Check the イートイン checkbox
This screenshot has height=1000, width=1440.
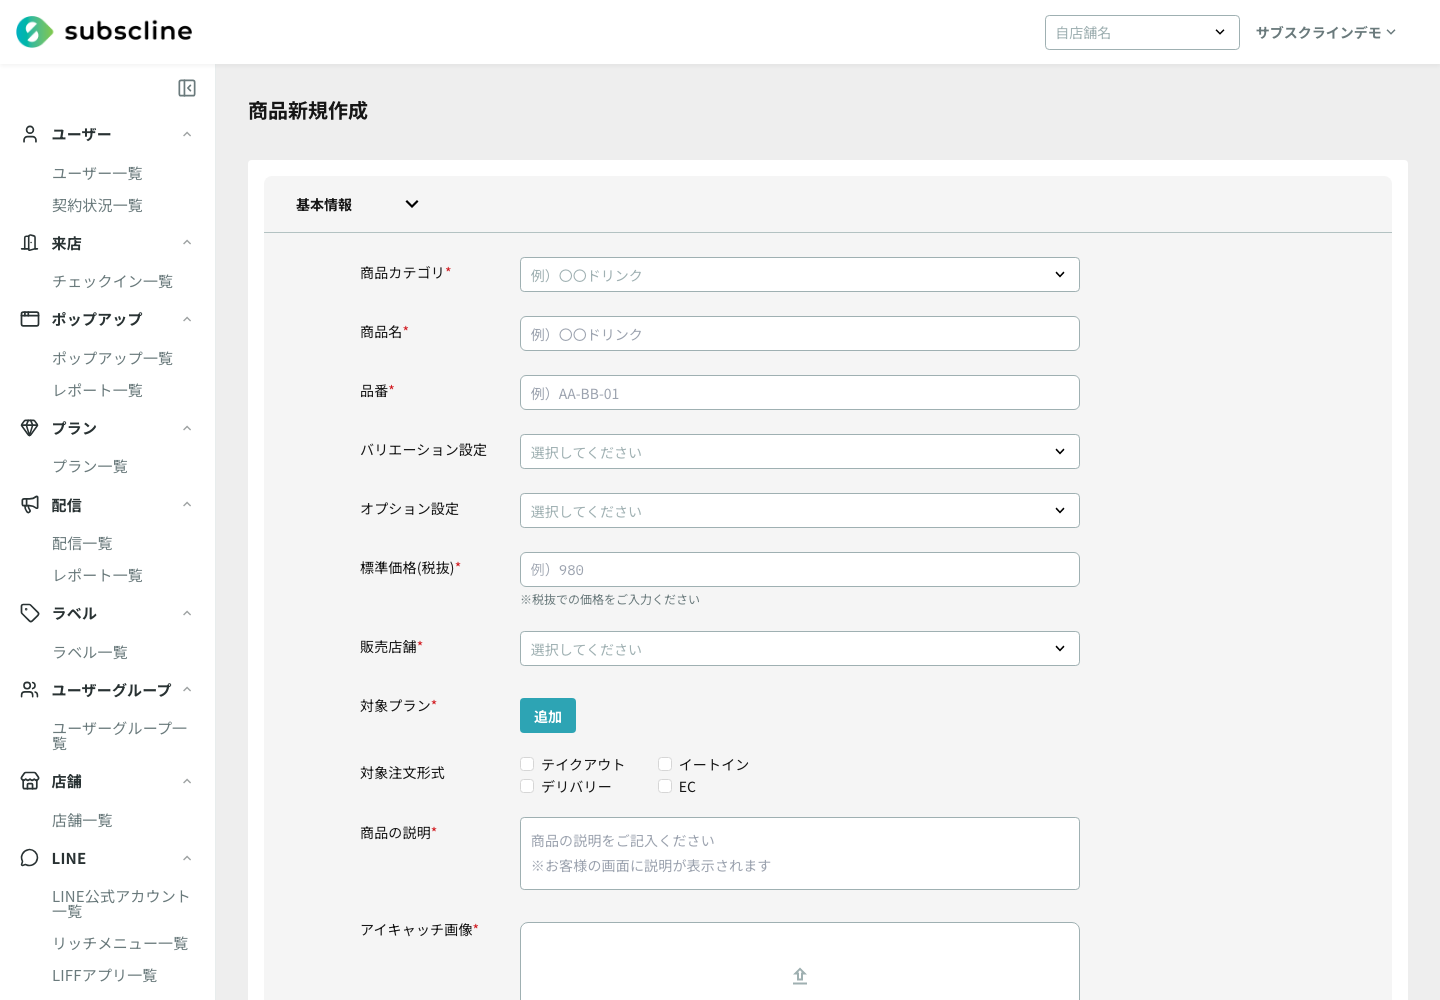[x=665, y=764]
